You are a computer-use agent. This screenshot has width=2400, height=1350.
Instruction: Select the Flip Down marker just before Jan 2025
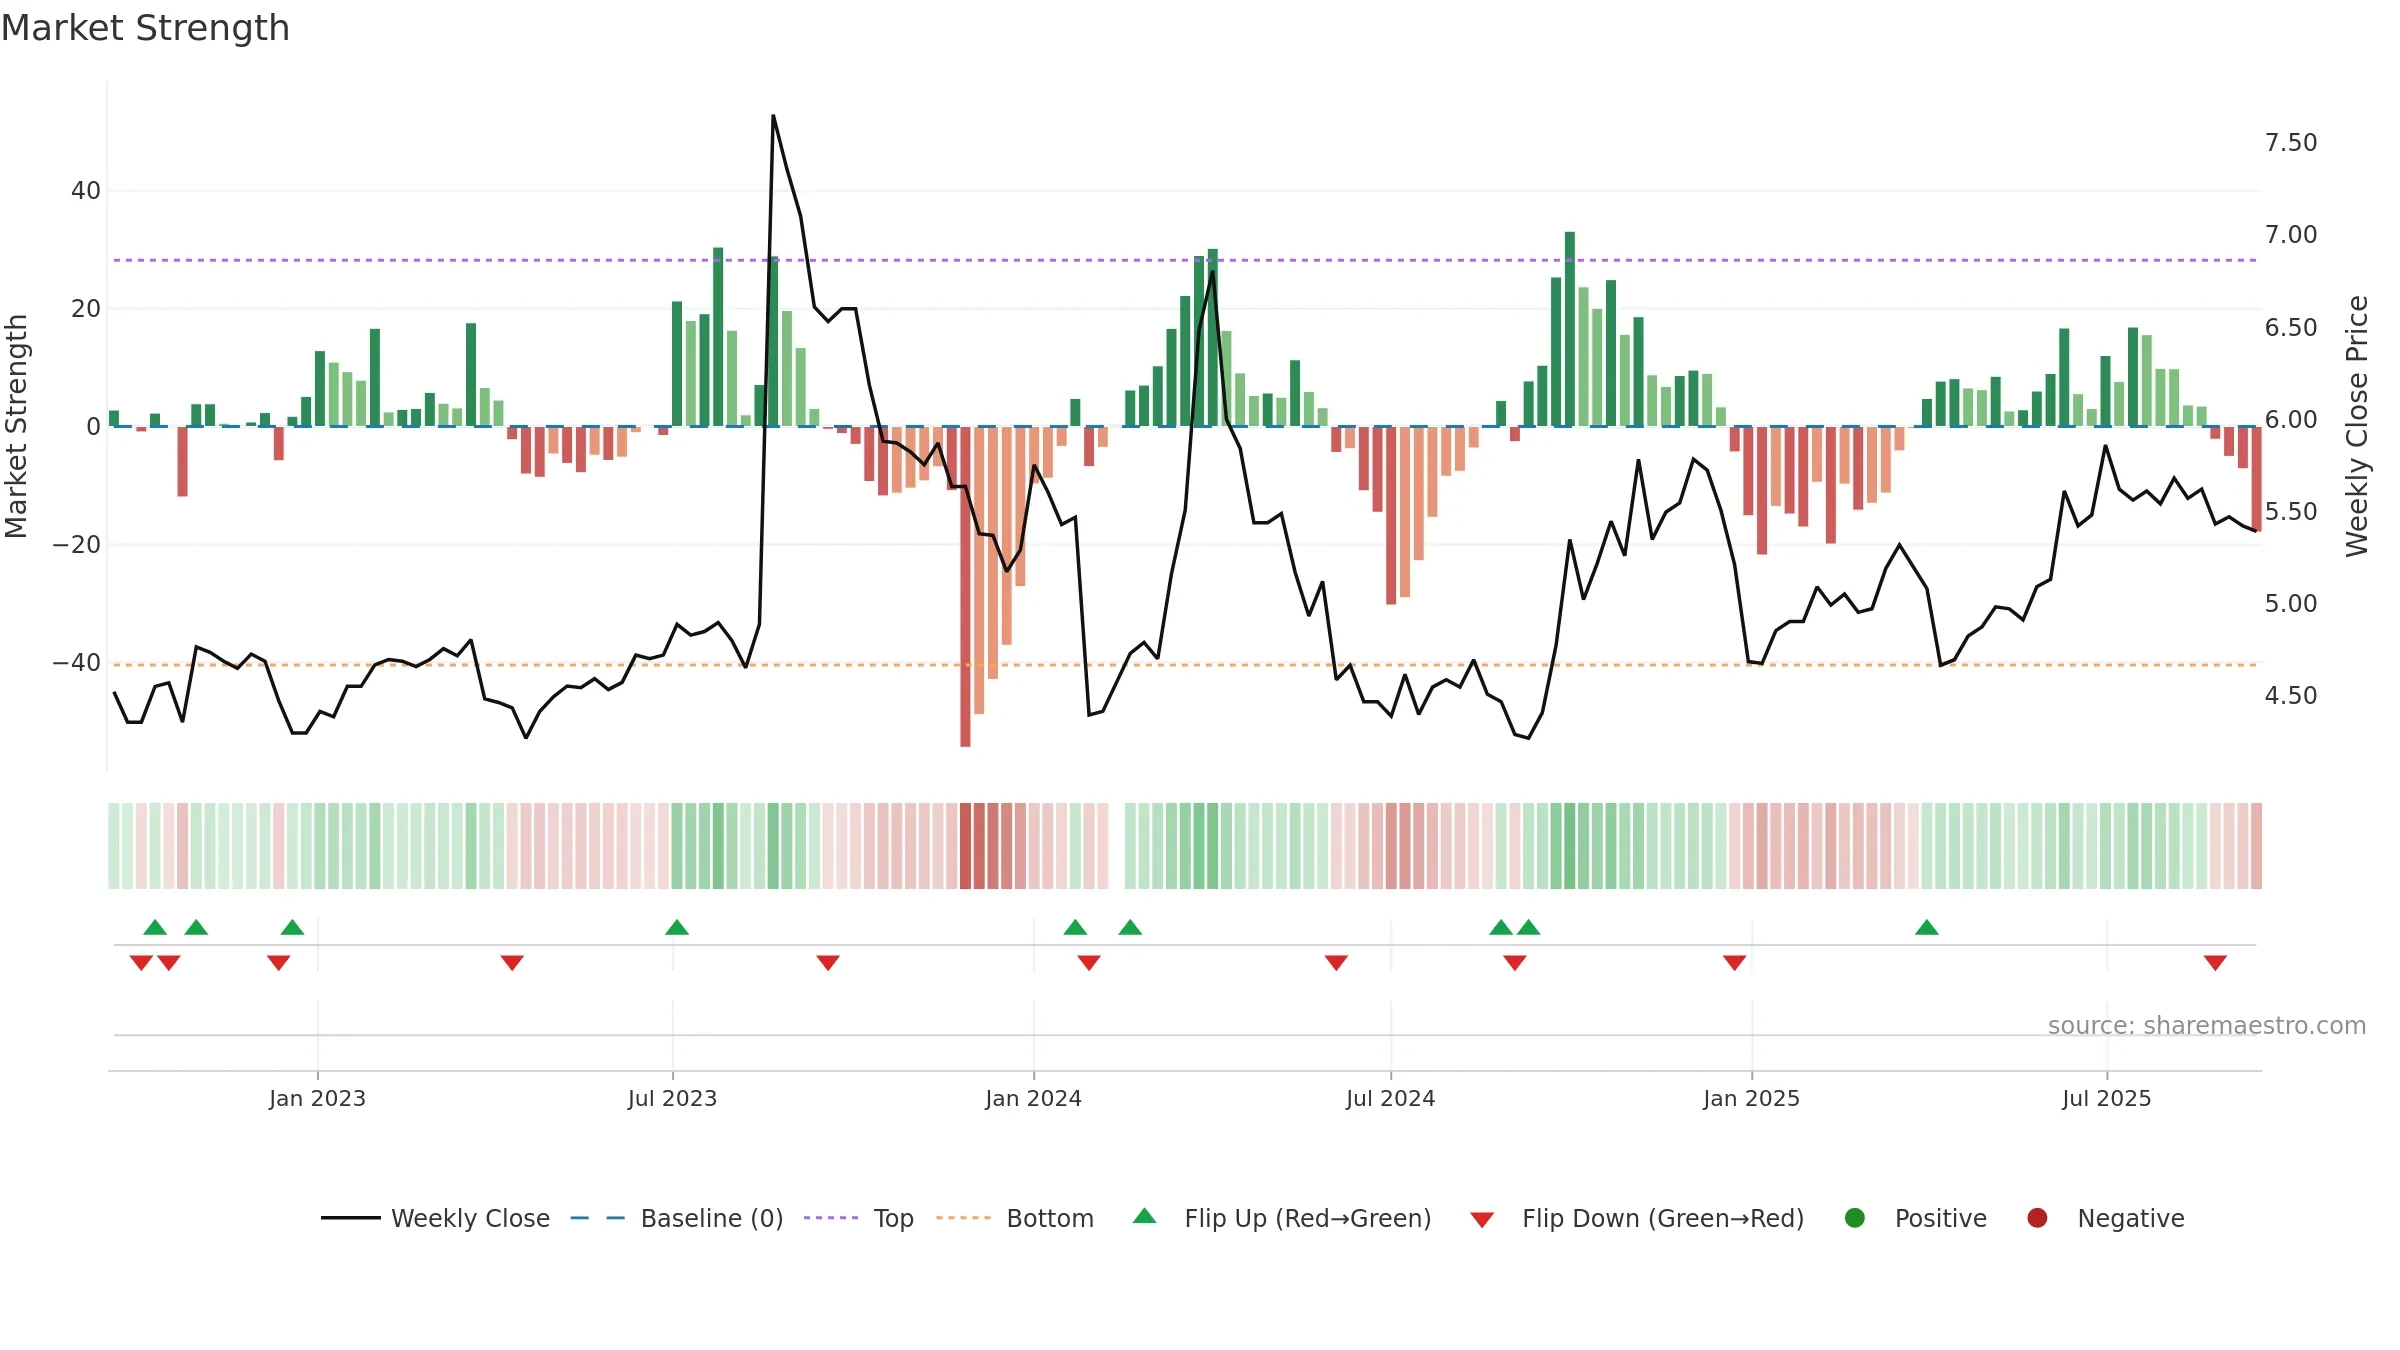tap(1735, 963)
